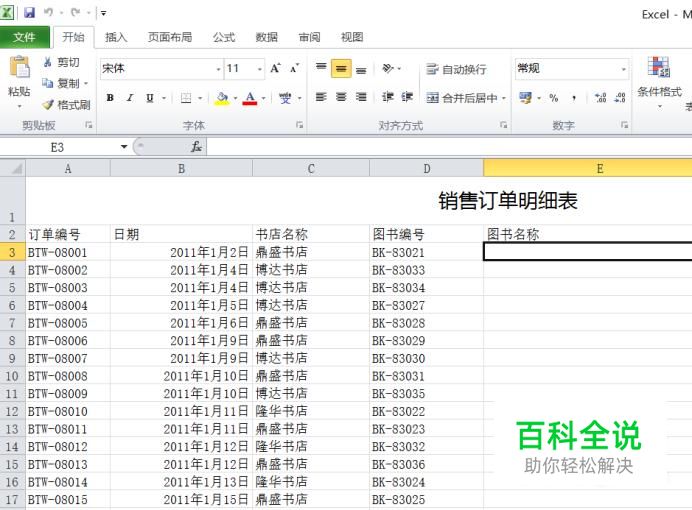Click the Paste clipboard icon
This screenshot has width=692, height=510.
click(19, 67)
